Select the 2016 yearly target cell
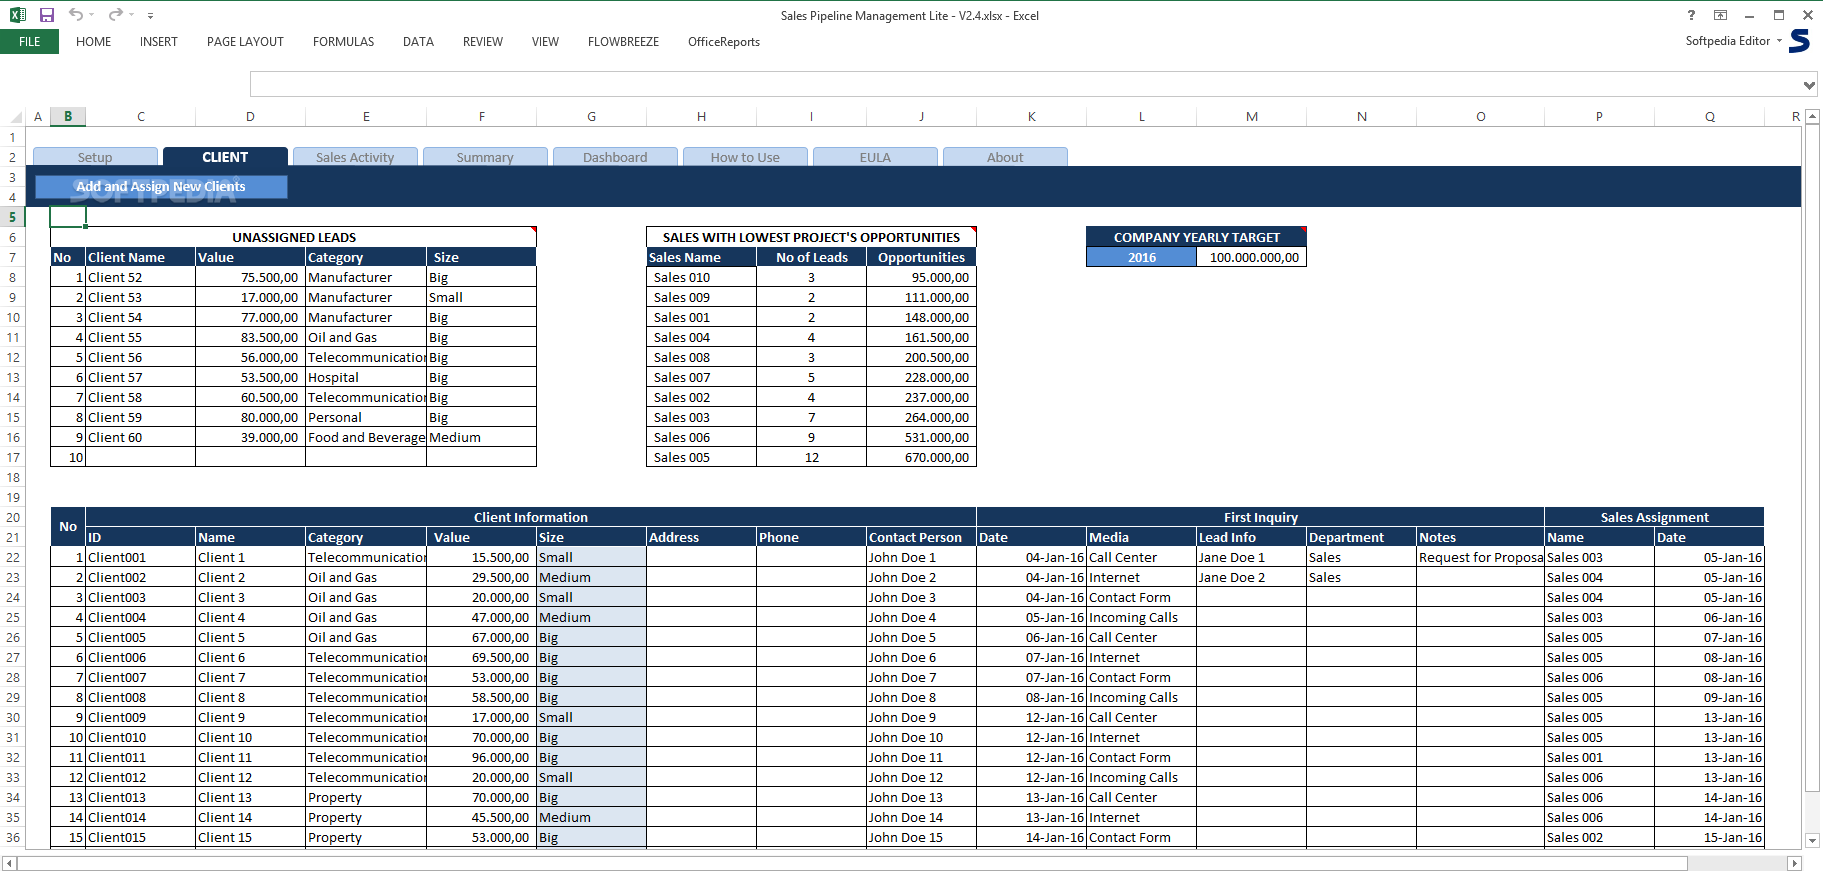Screen dimensions: 1823x877 (1141, 257)
